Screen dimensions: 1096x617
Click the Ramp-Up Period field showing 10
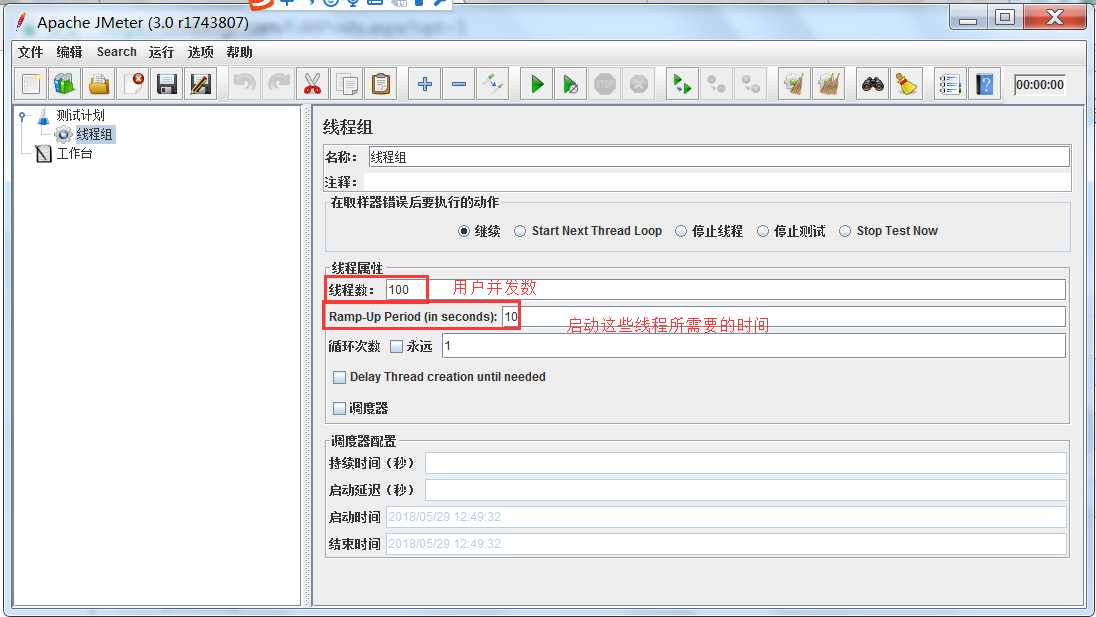point(784,317)
